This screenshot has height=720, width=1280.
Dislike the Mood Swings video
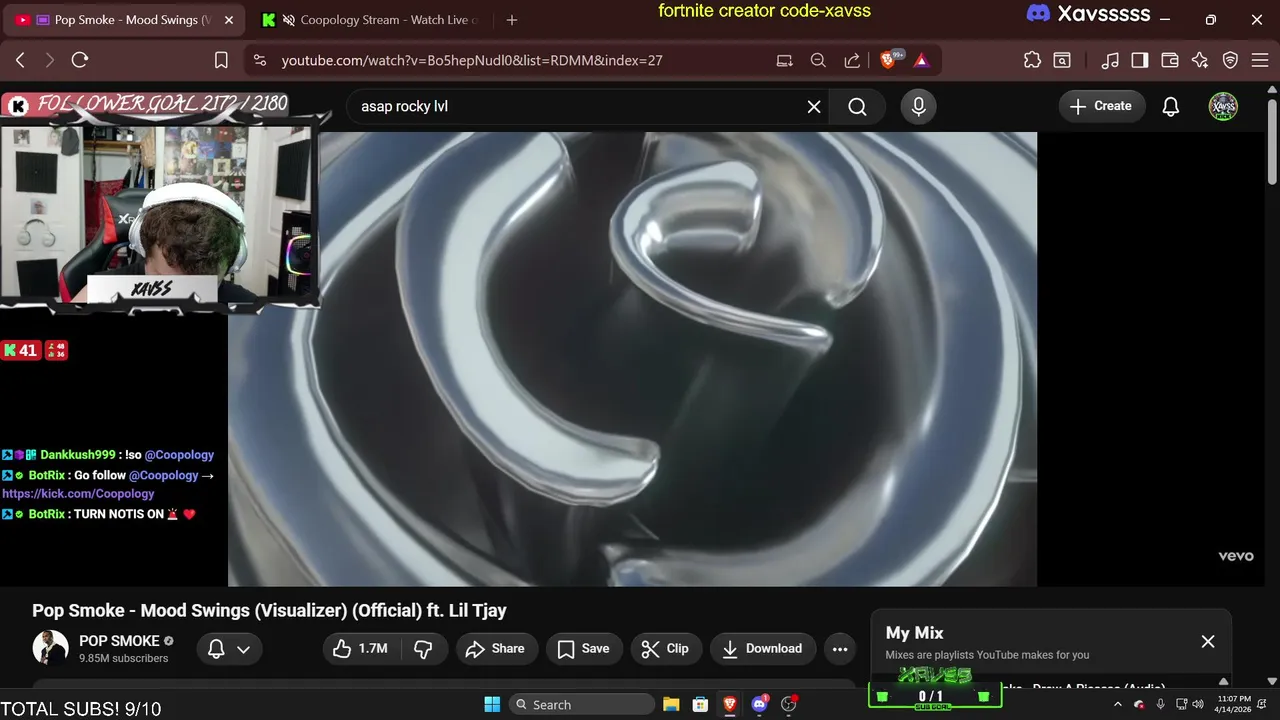click(x=423, y=649)
